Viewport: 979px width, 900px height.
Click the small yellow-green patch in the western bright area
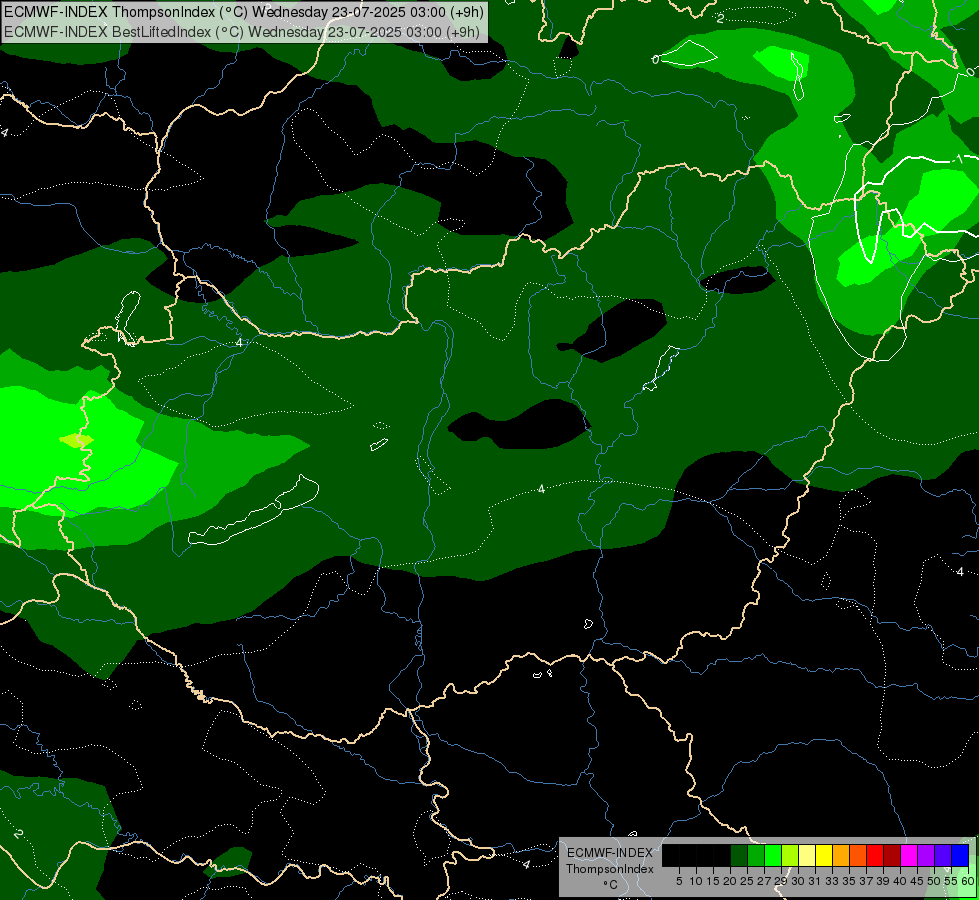77,440
